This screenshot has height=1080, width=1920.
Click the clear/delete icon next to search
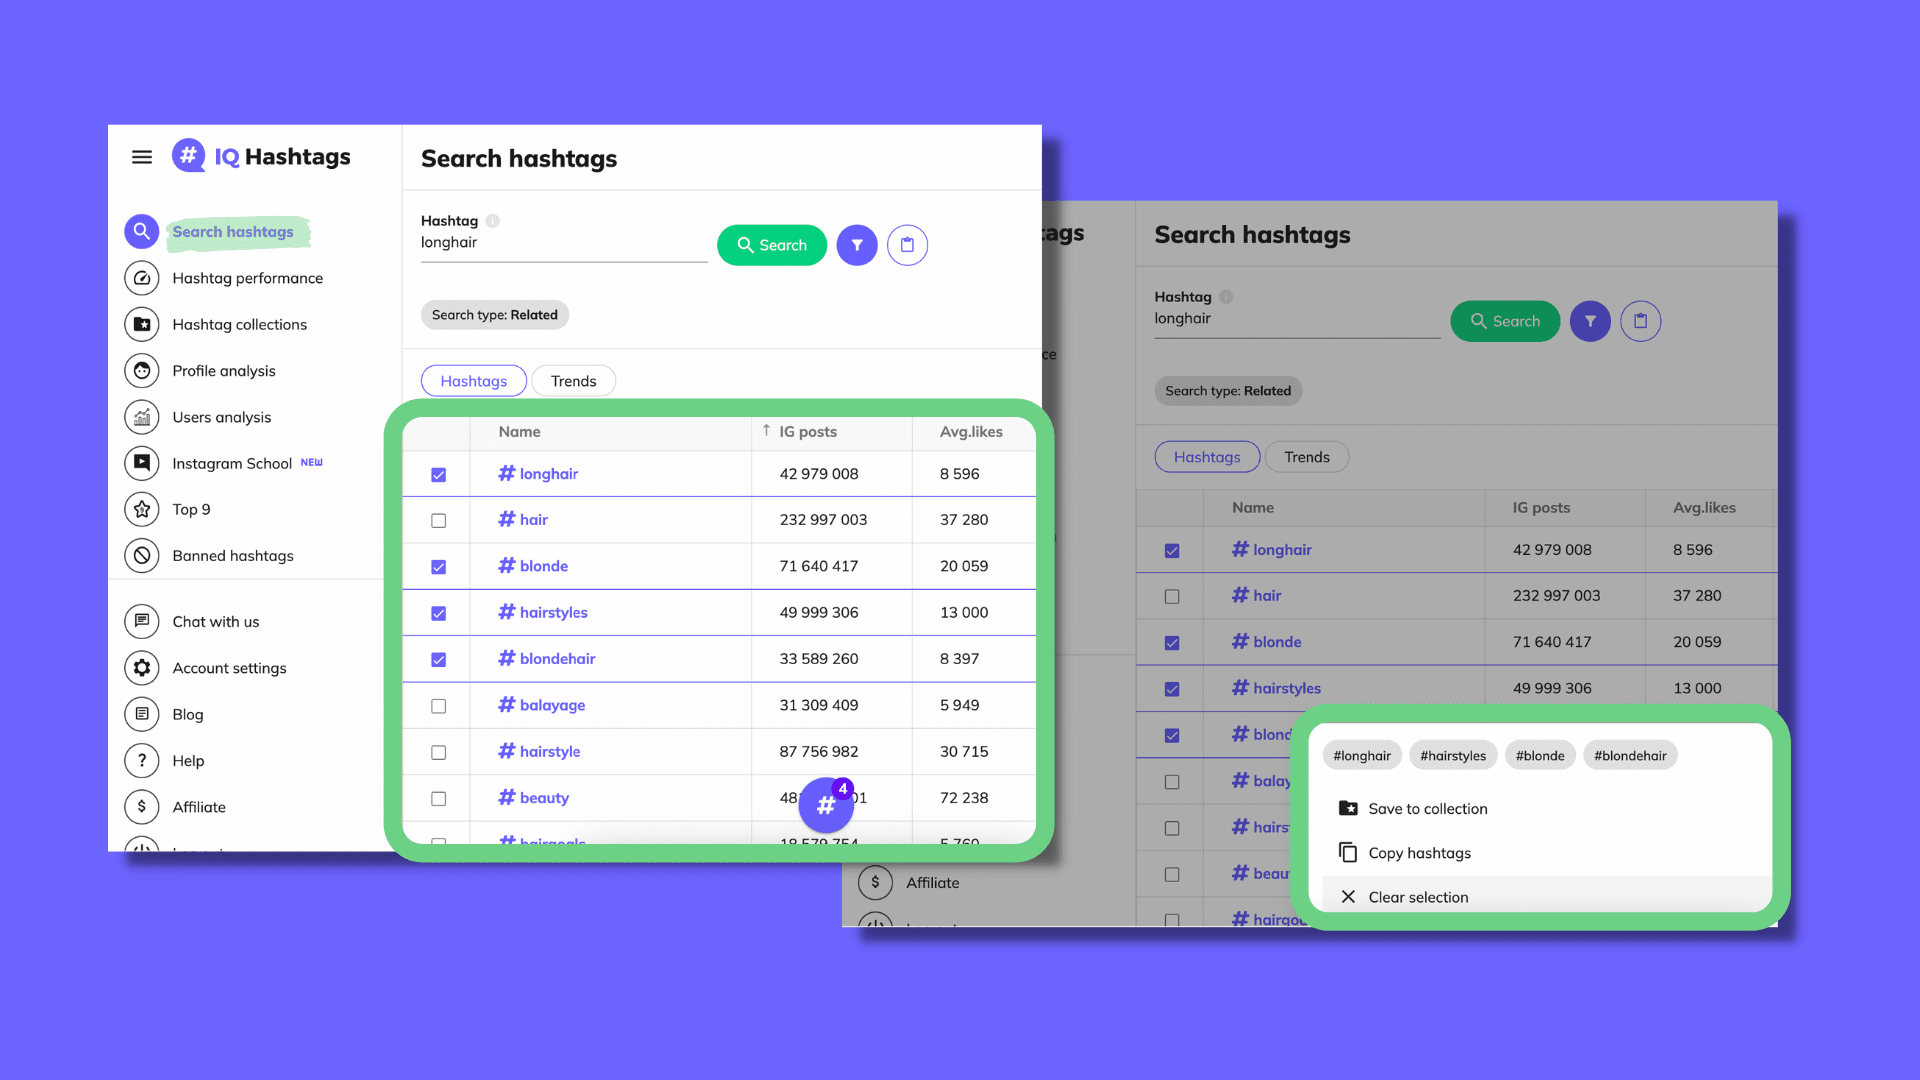(907, 244)
